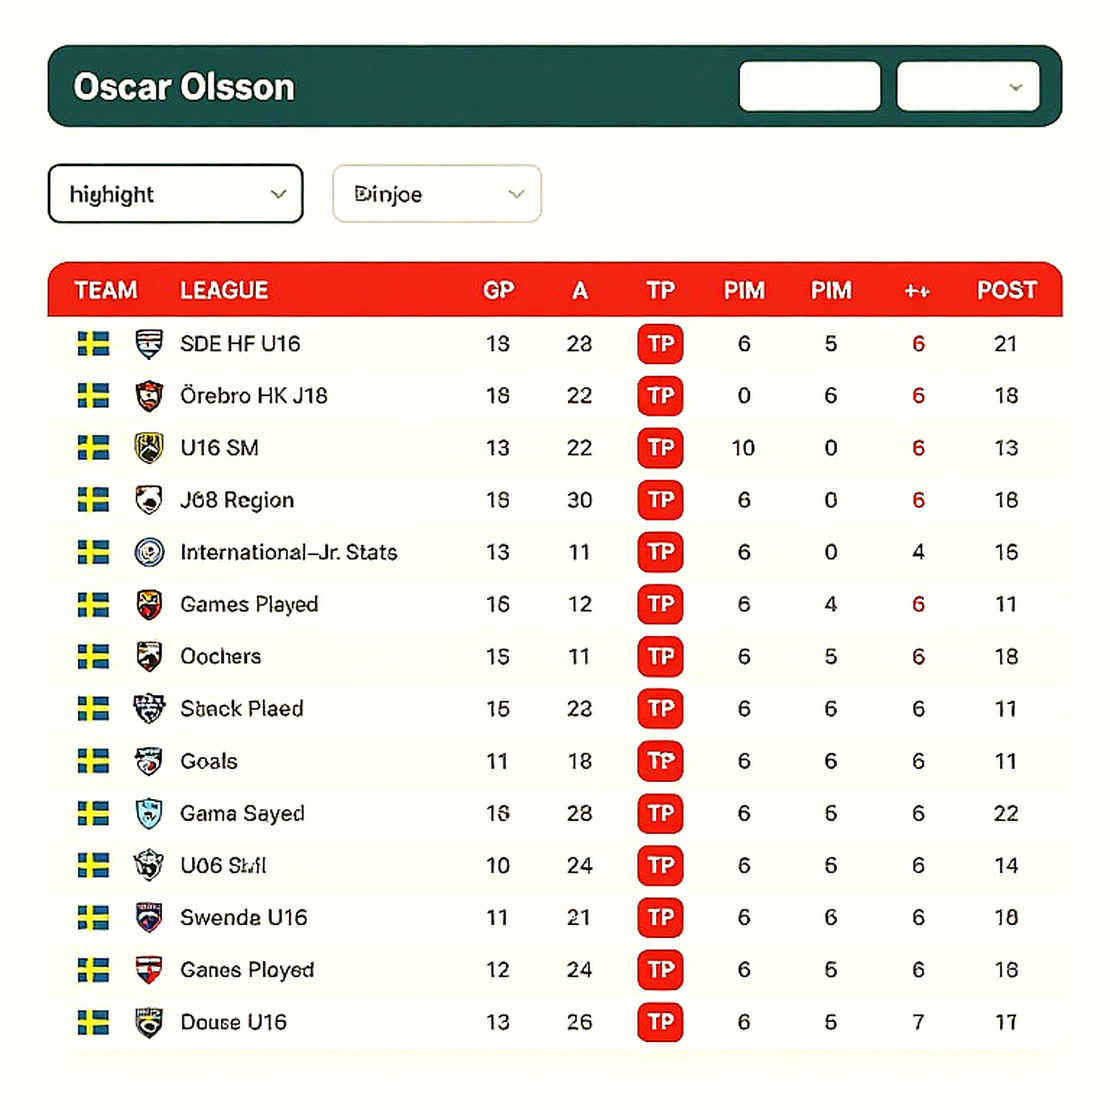Open the Stack Plaed league link
Screen dimensions: 1110x1110
pos(241,709)
